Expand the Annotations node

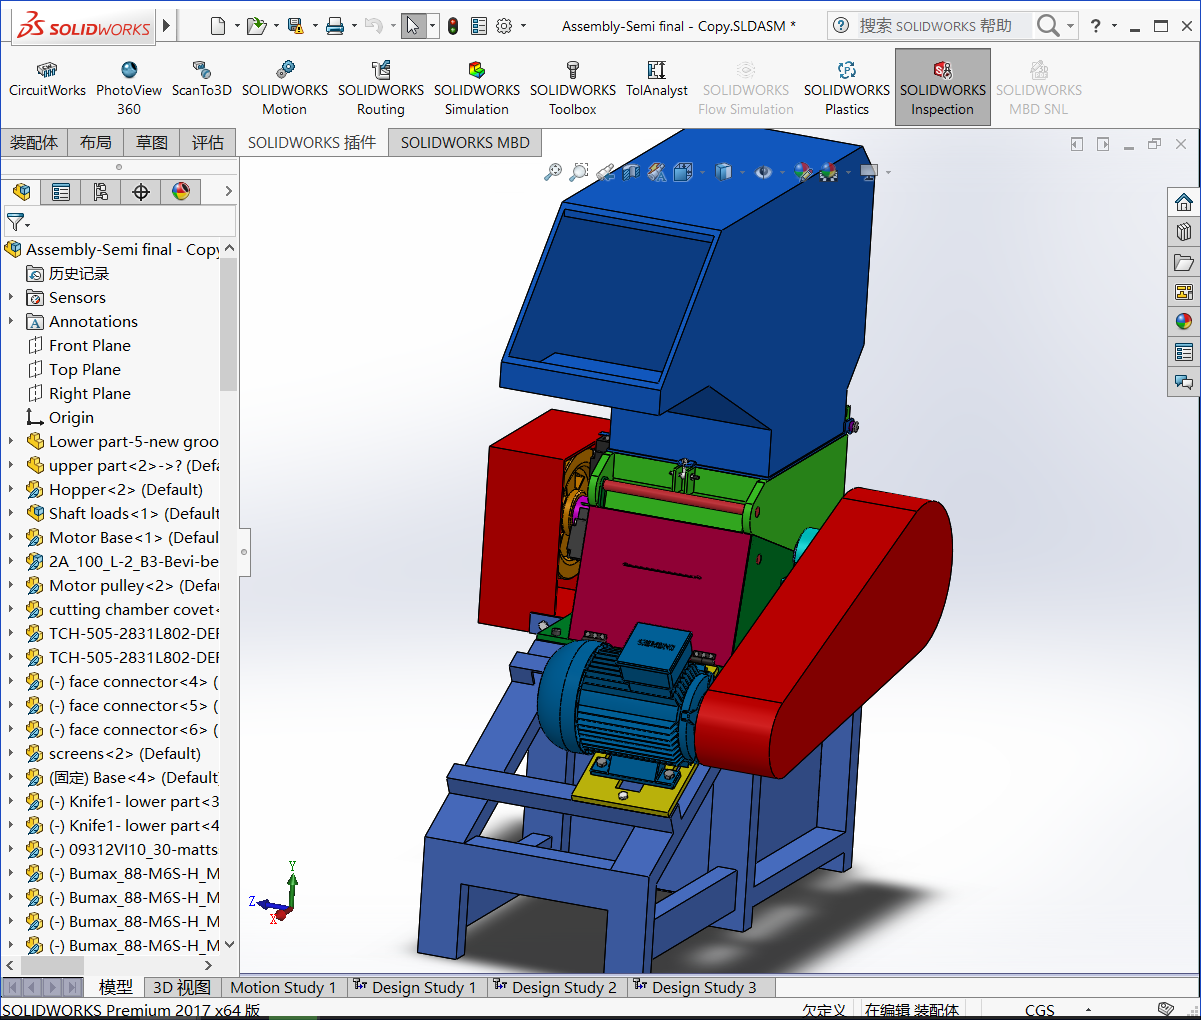(x=11, y=321)
